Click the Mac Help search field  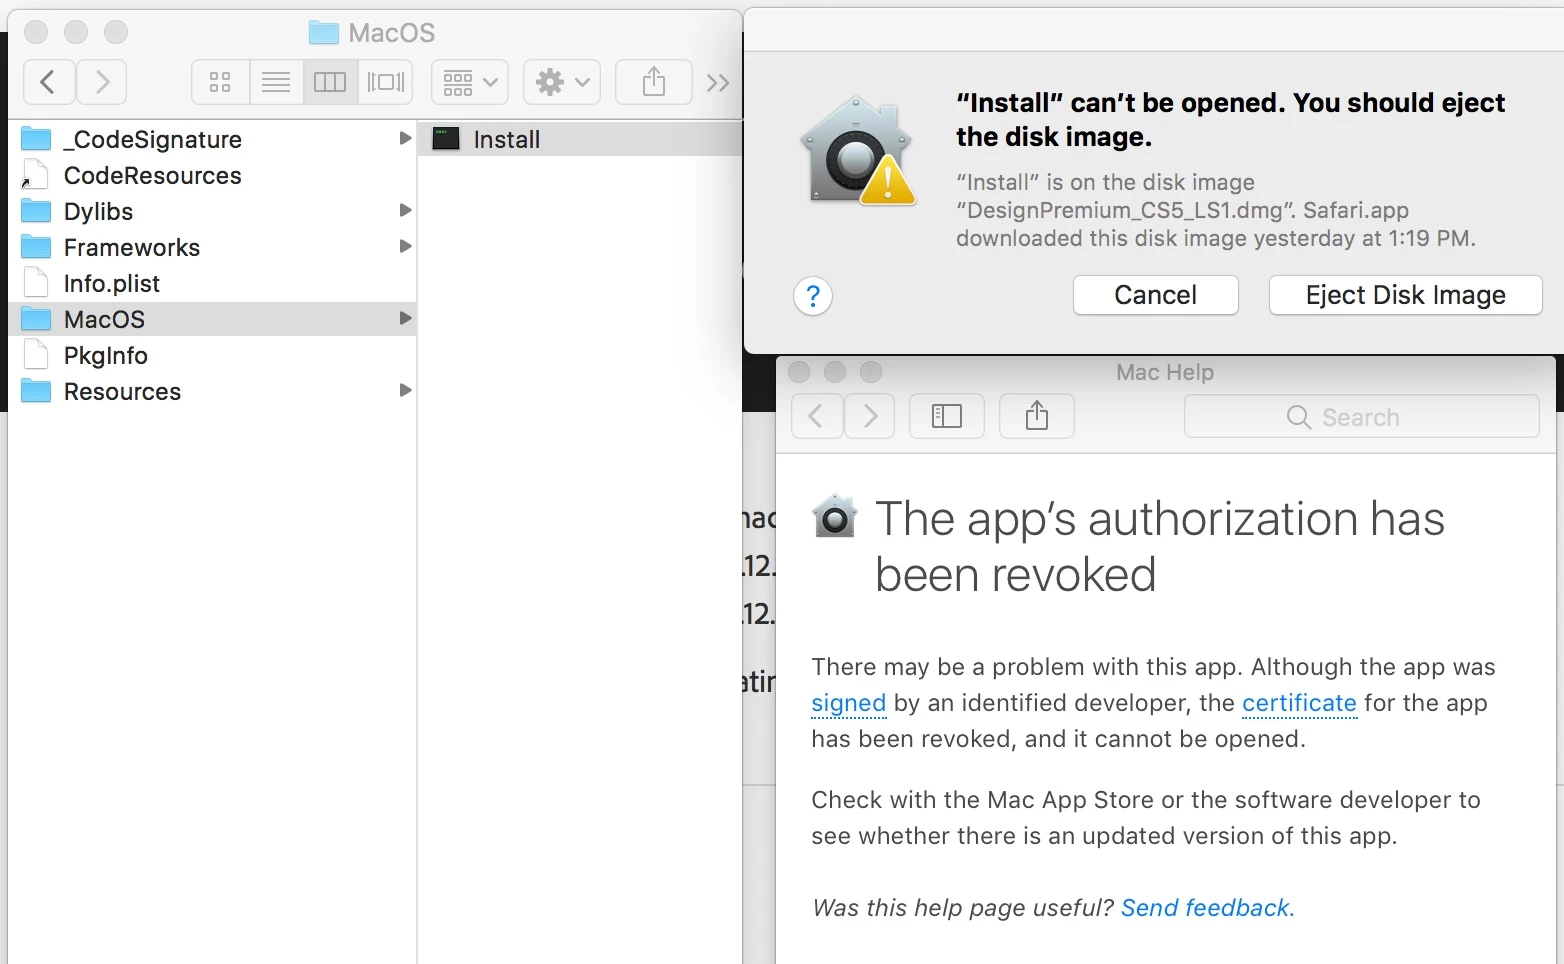1362,416
